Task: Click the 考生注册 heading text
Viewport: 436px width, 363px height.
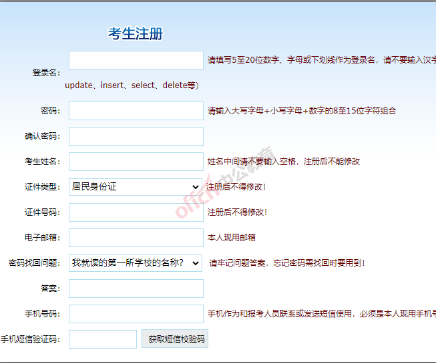Action: 135,34
